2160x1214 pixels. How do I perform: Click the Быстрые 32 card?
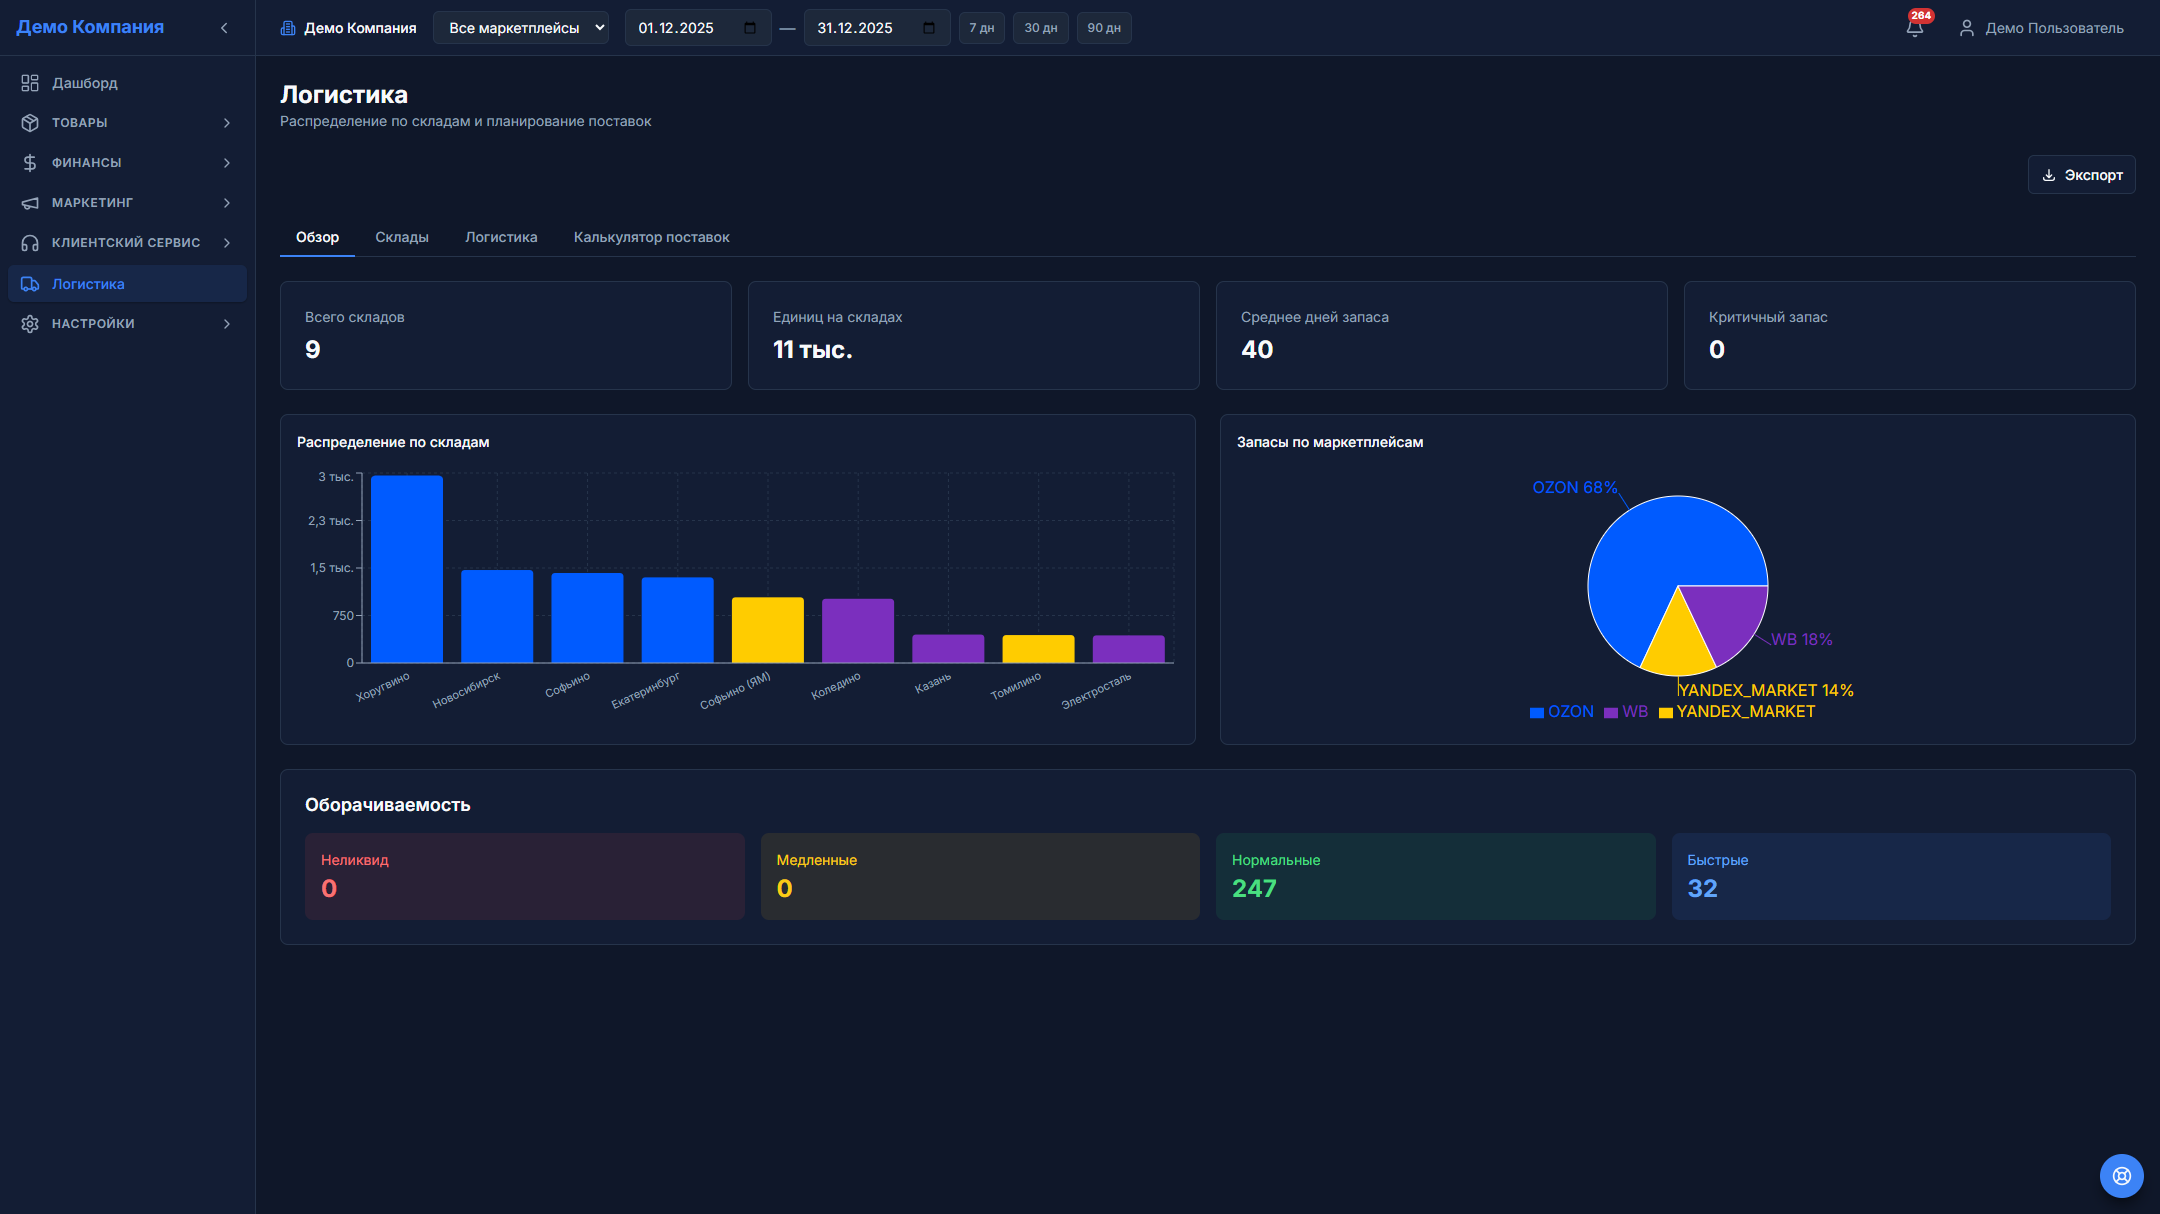click(1891, 876)
